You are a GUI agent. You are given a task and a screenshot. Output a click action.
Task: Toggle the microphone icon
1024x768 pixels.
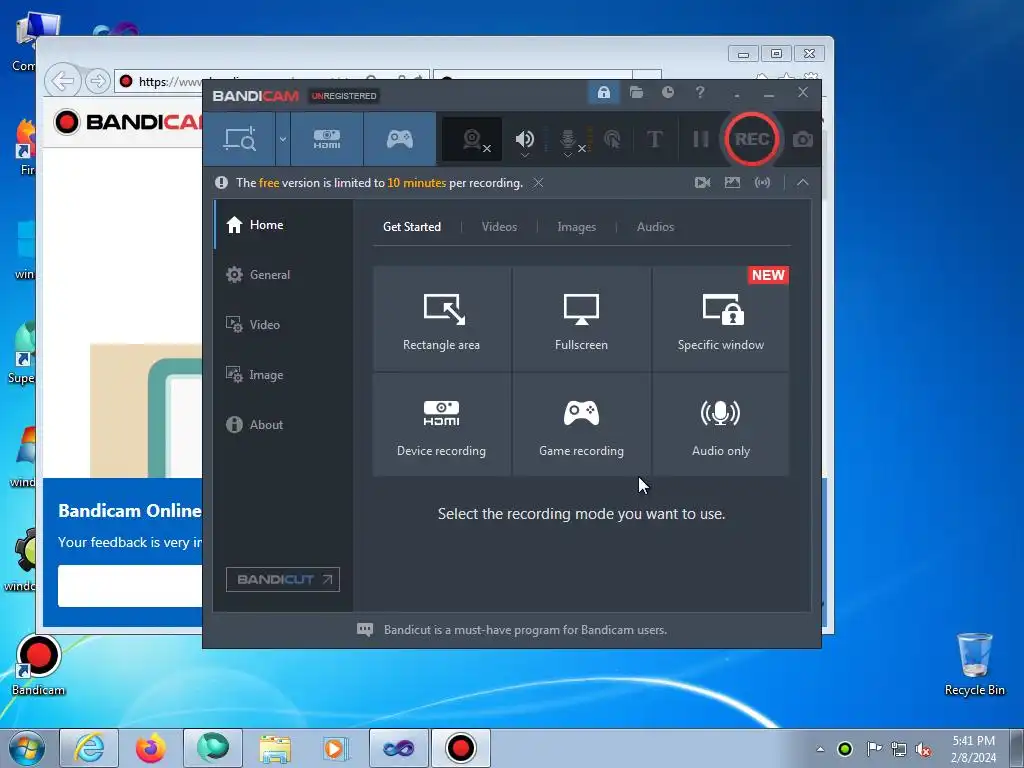click(568, 138)
